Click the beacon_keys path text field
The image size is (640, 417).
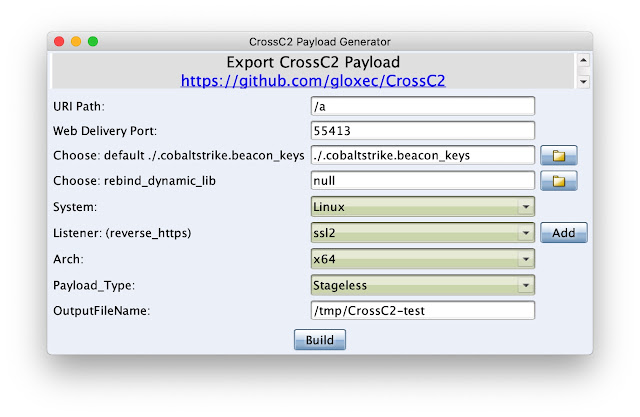click(422, 155)
